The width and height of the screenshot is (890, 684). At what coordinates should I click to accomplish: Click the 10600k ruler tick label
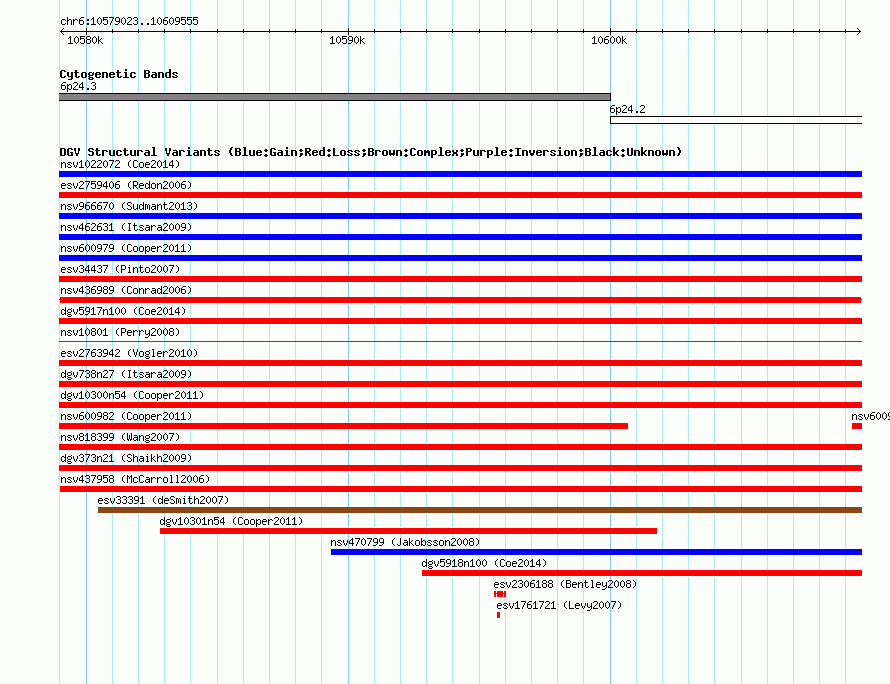click(x=609, y=40)
